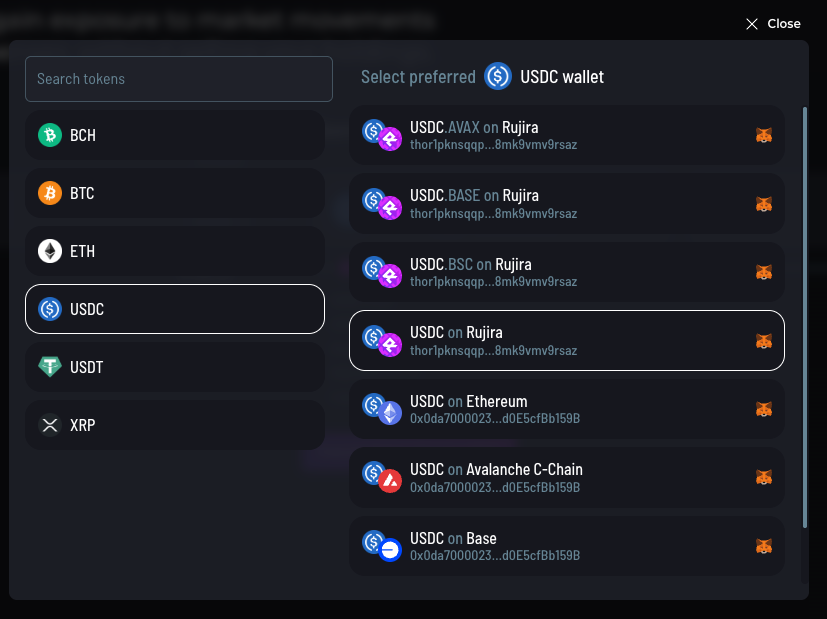Click the wallet list scrollbar
Viewport: 827px width, 619px height.
tap(805, 315)
